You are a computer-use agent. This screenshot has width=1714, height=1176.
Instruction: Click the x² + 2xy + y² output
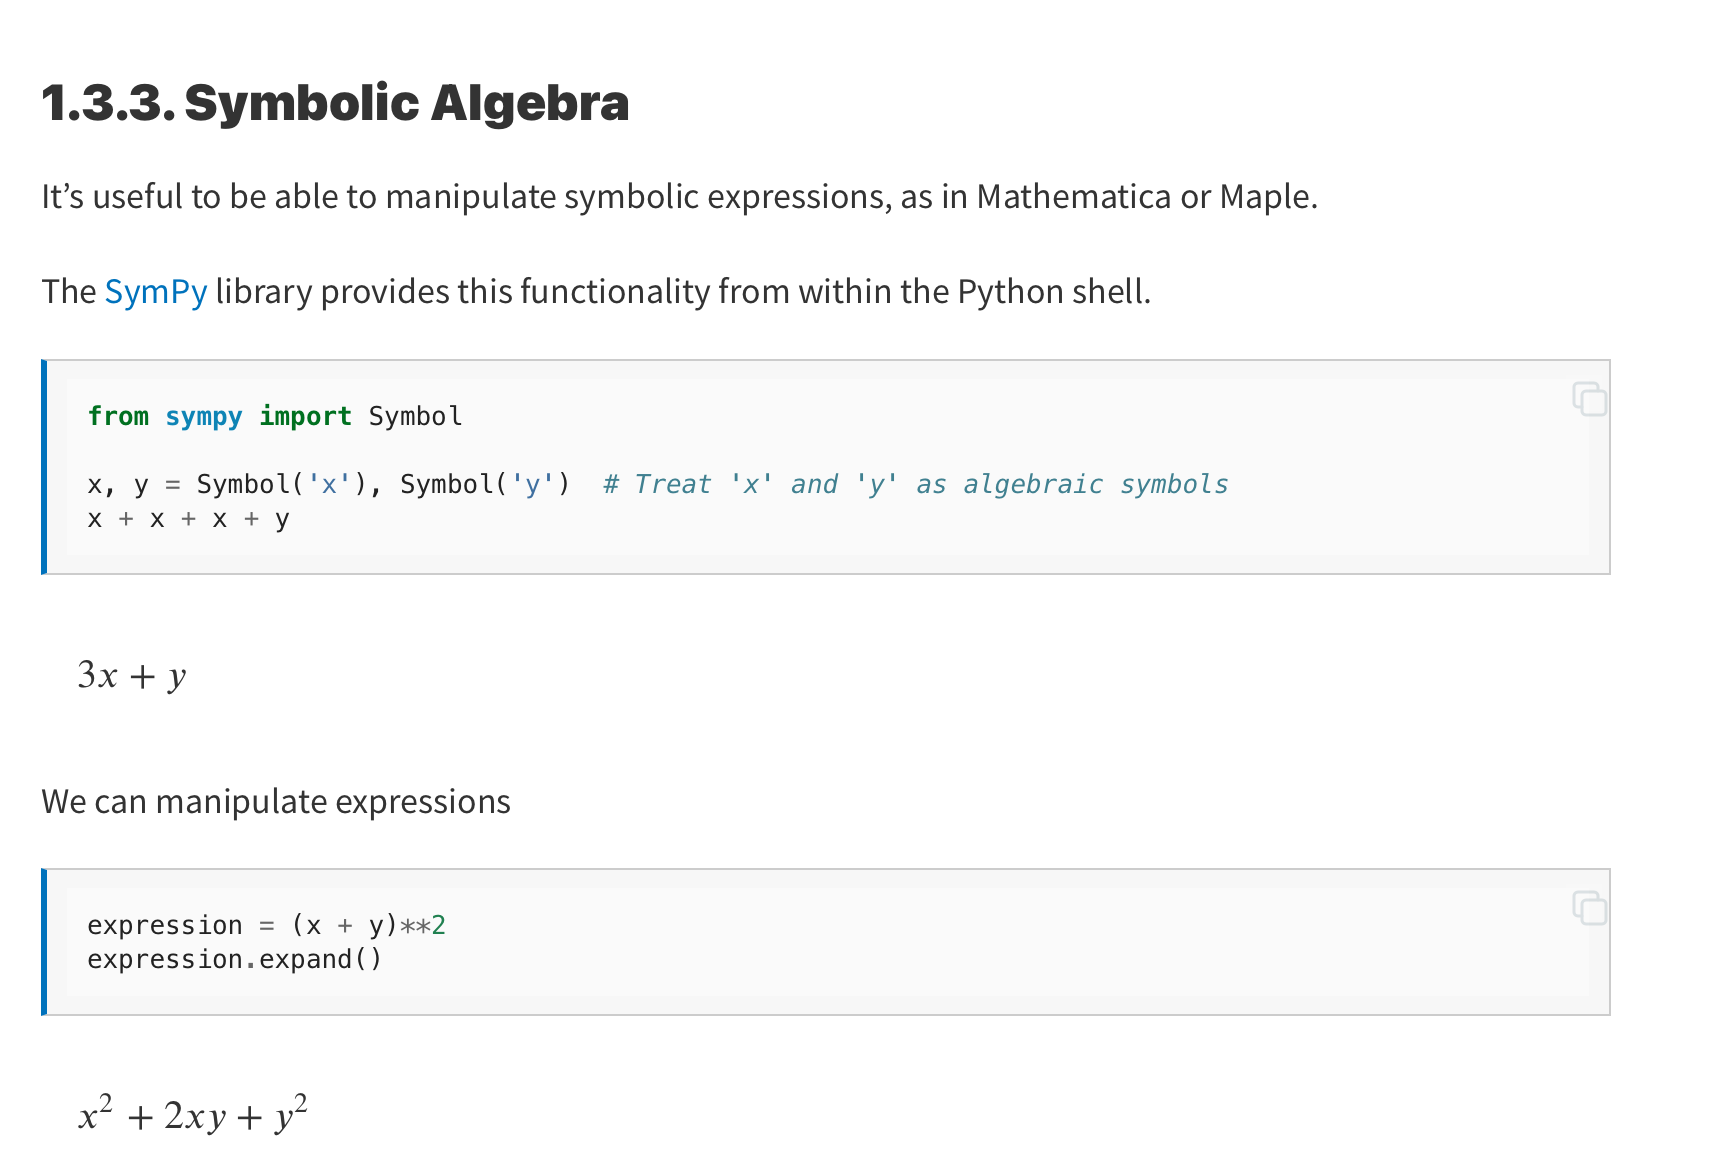pyautogui.click(x=193, y=1114)
